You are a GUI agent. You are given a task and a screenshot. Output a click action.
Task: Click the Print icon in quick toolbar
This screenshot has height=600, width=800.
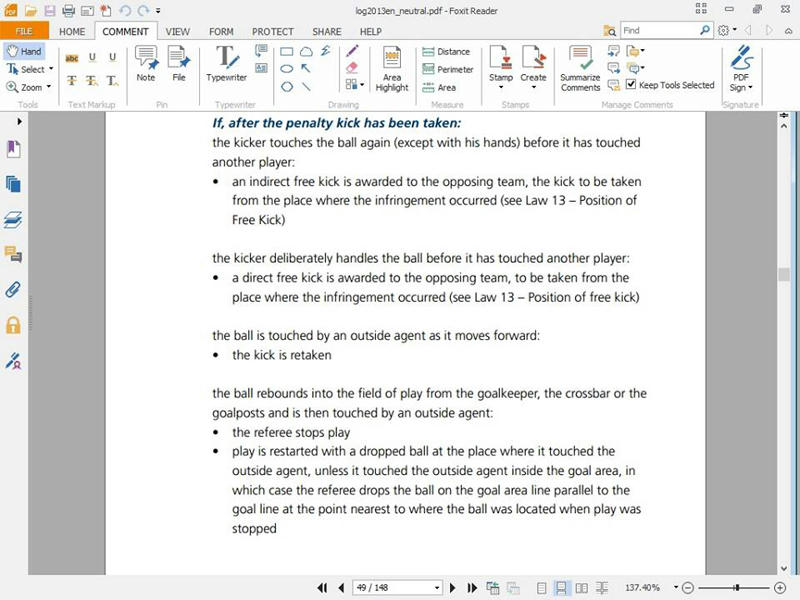click(x=68, y=10)
